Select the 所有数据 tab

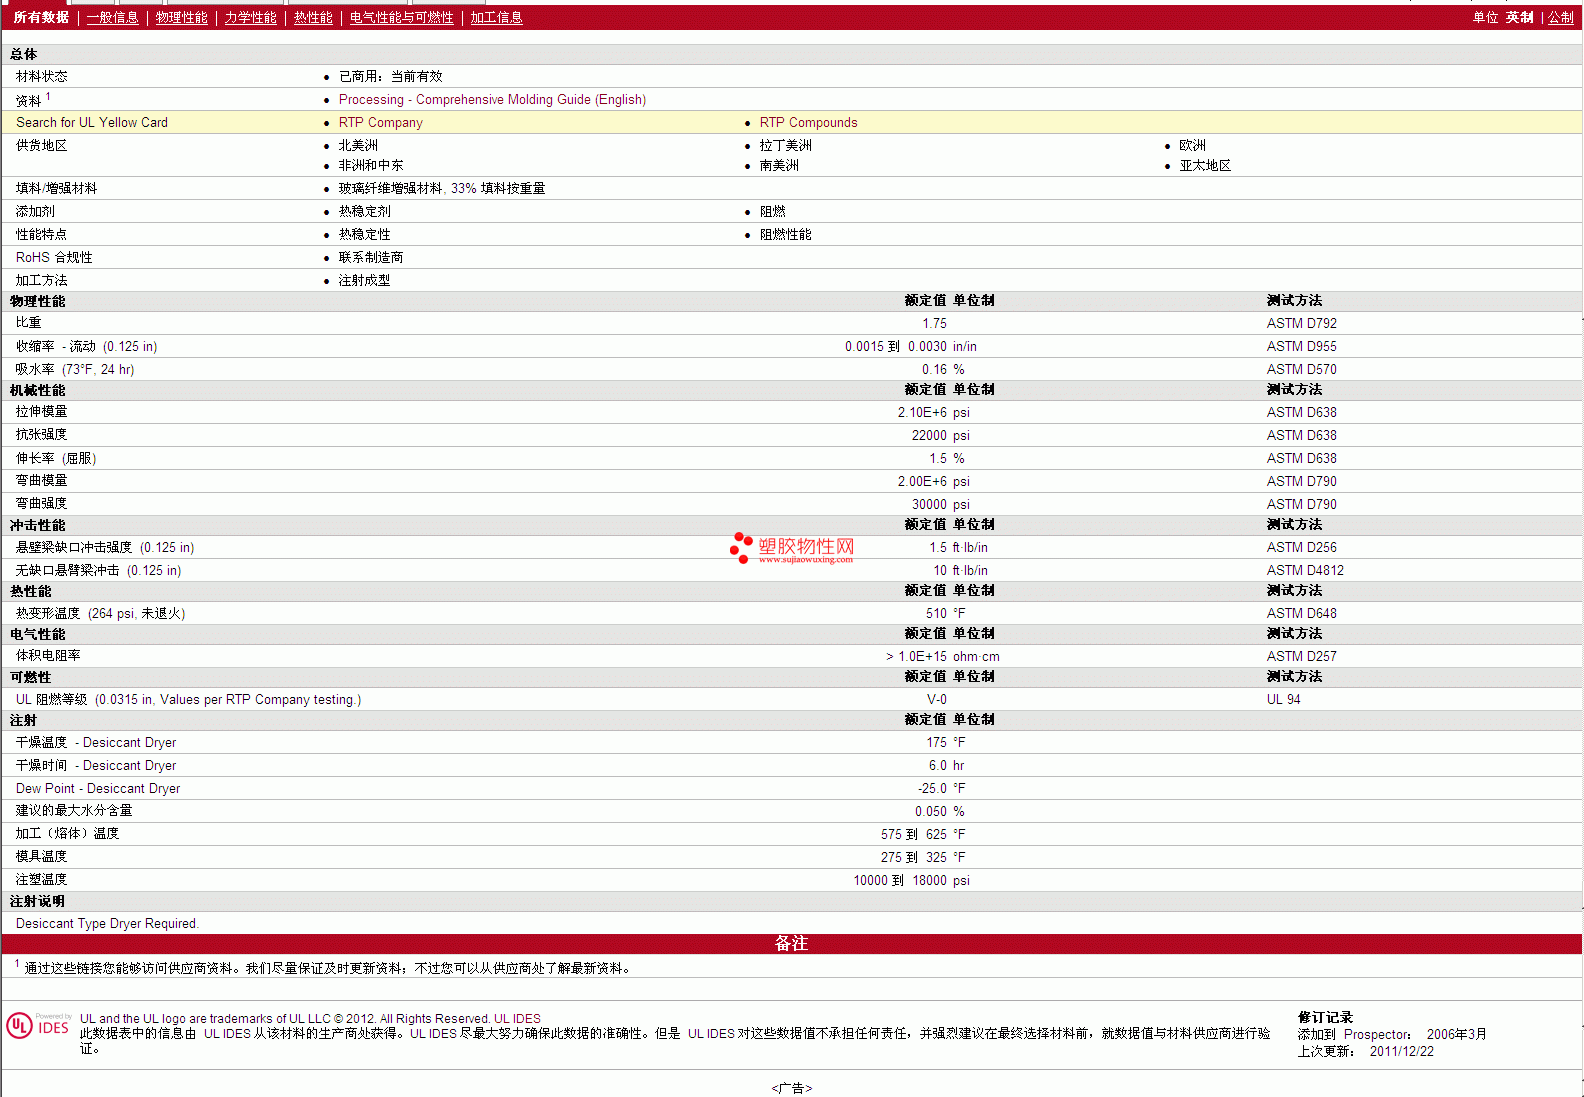[x=41, y=18]
